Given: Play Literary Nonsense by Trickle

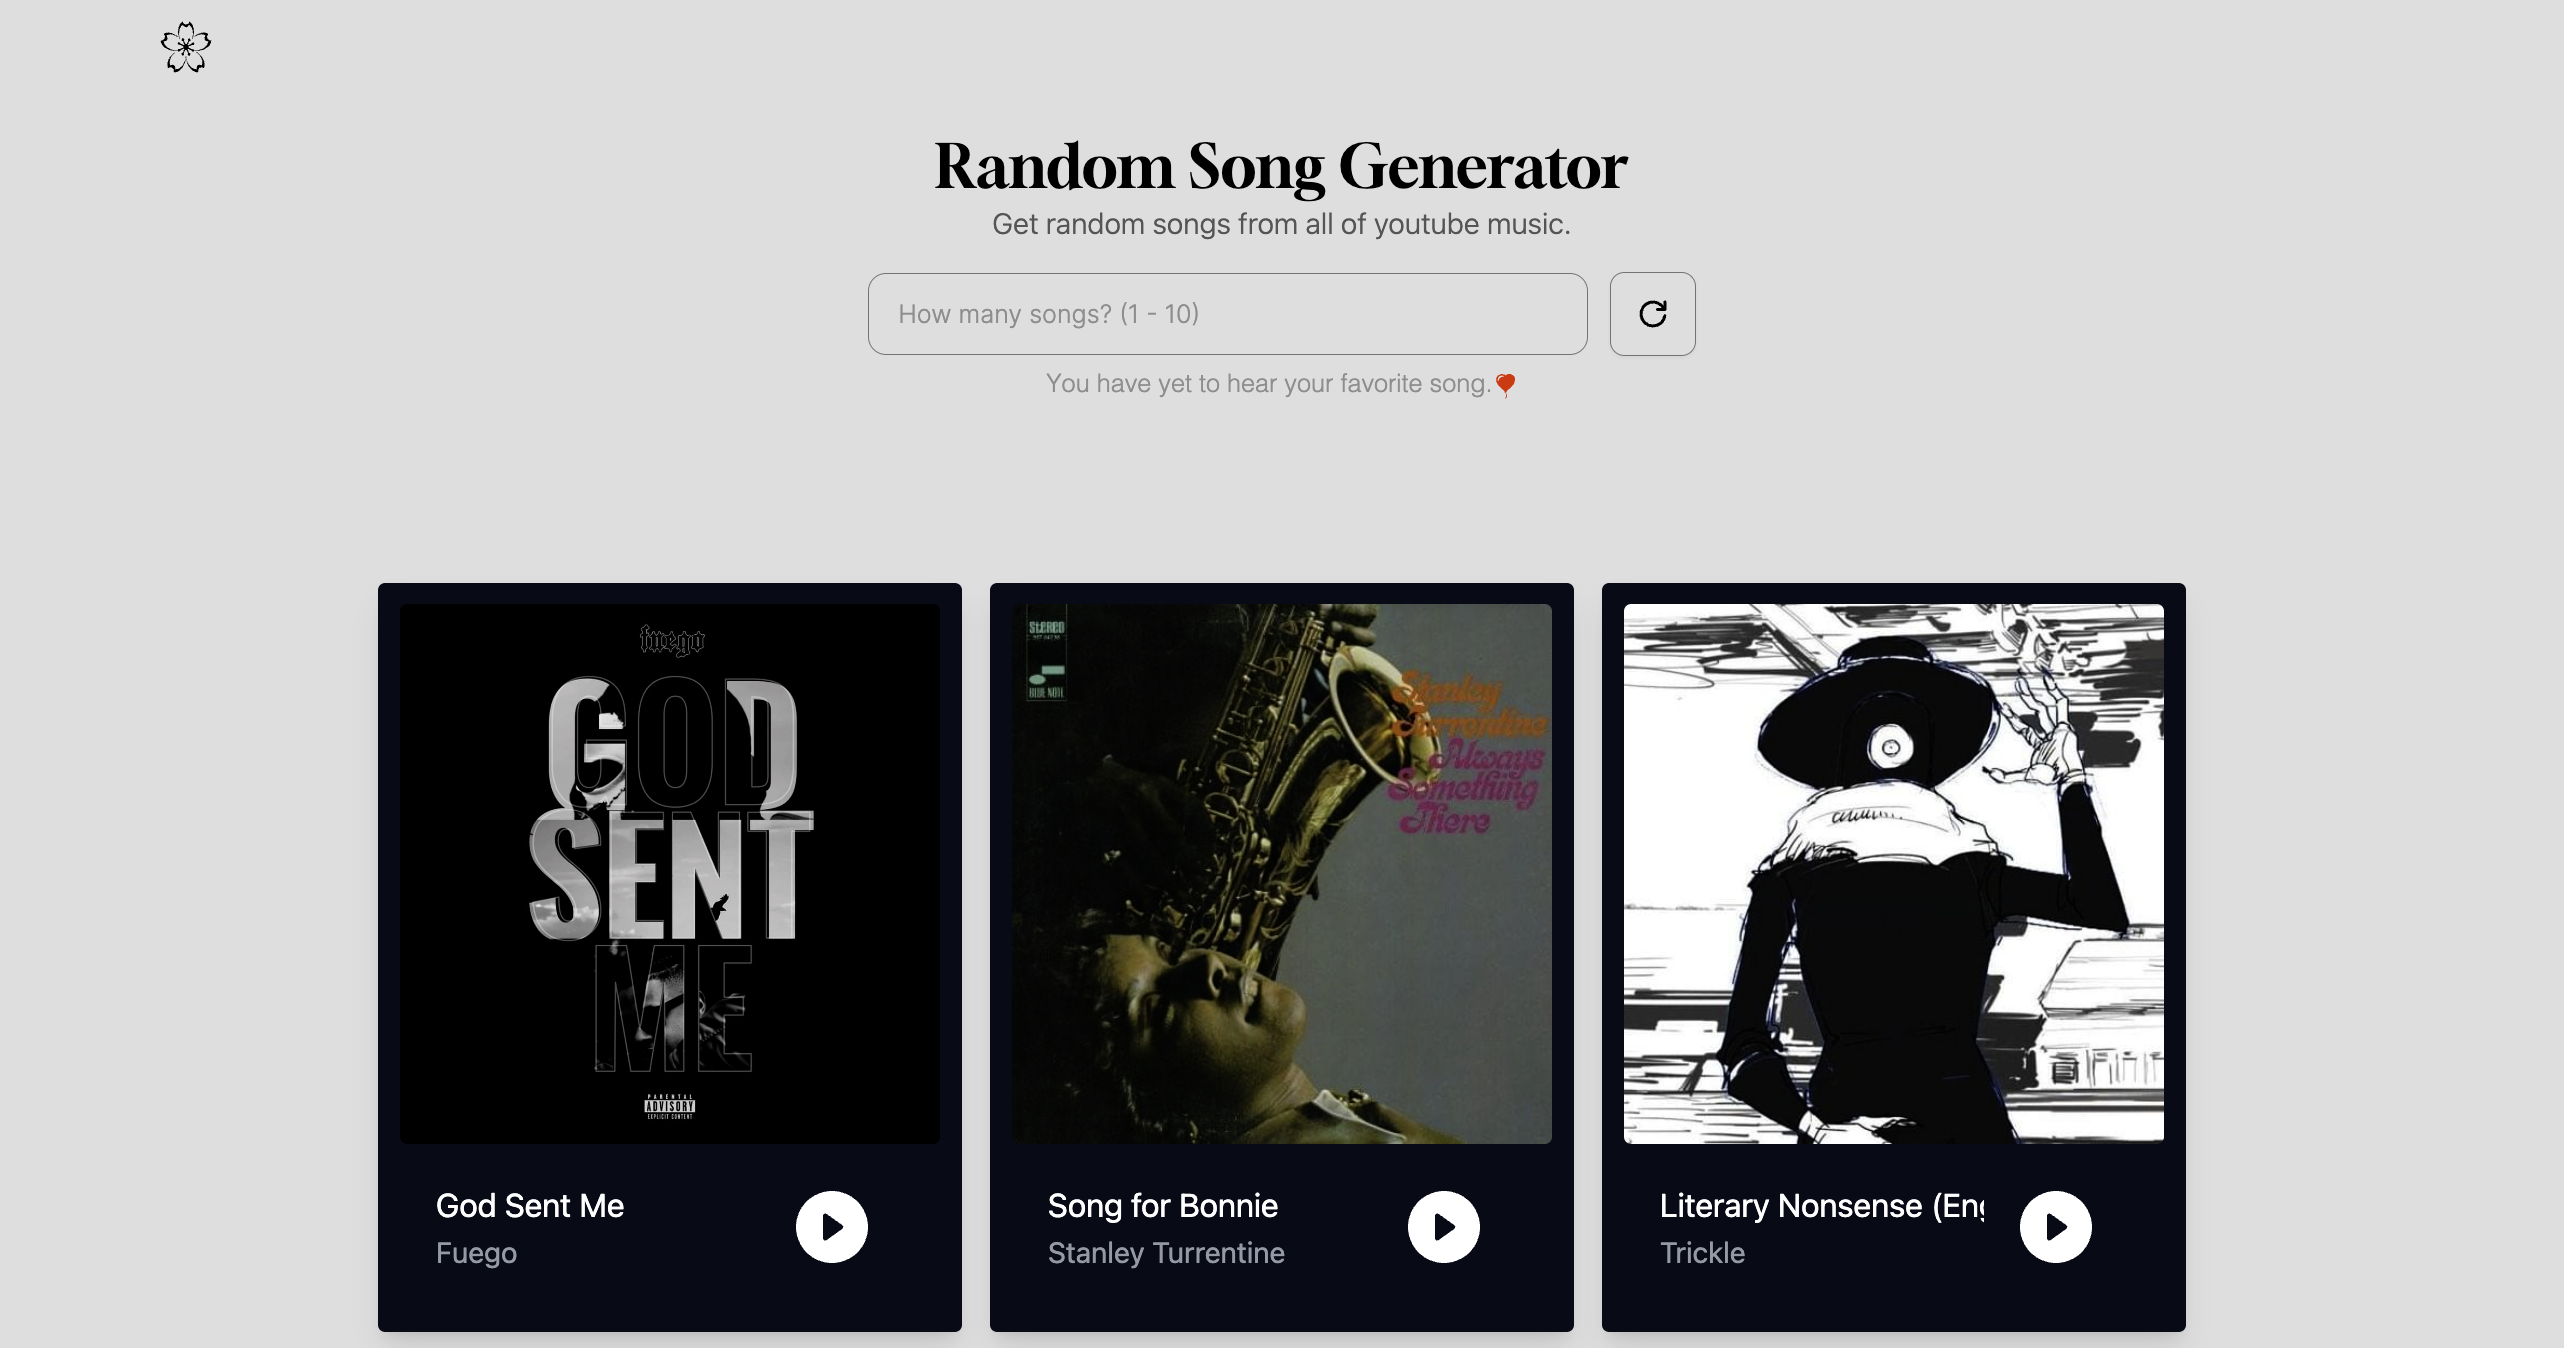Looking at the screenshot, I should coord(2055,1227).
